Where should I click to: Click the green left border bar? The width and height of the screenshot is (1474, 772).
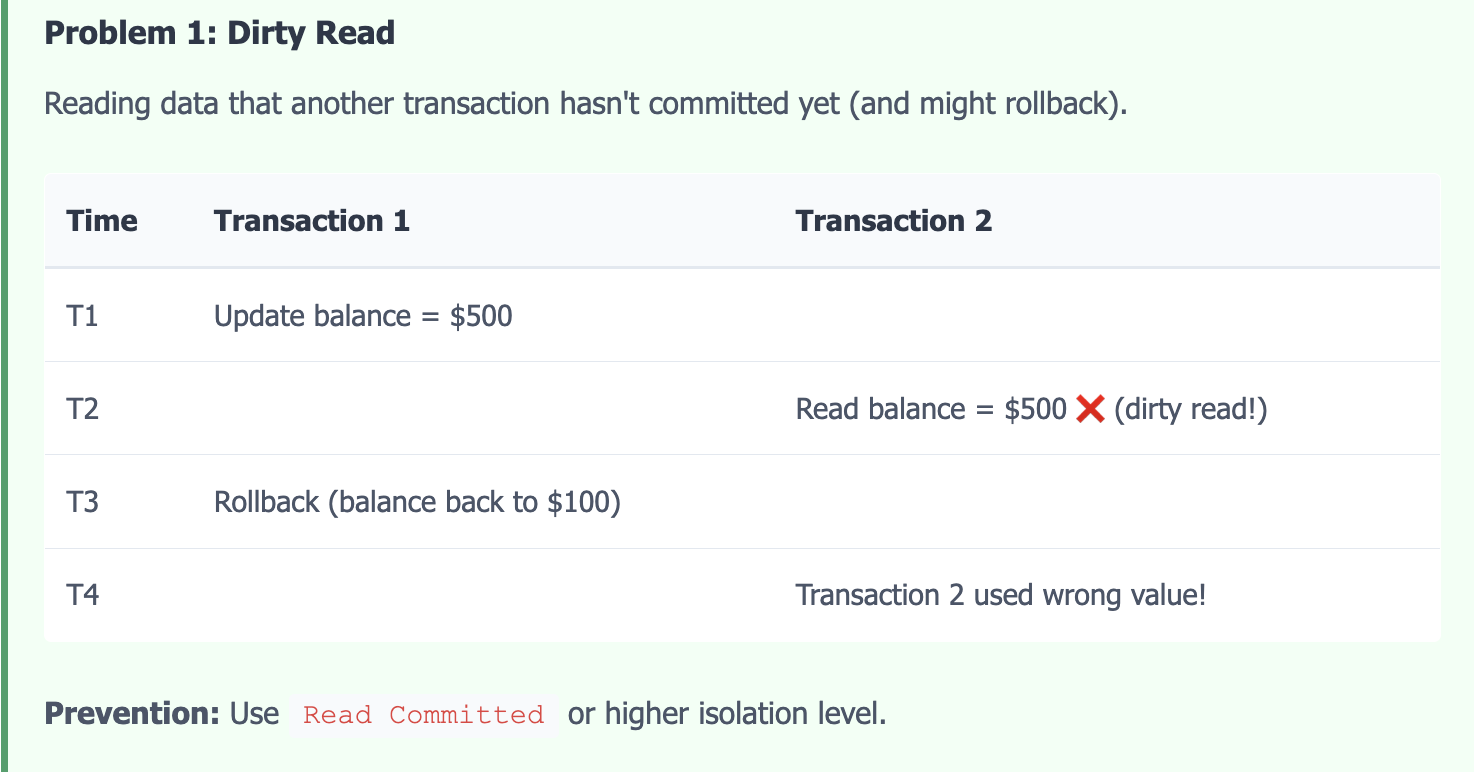[4, 386]
